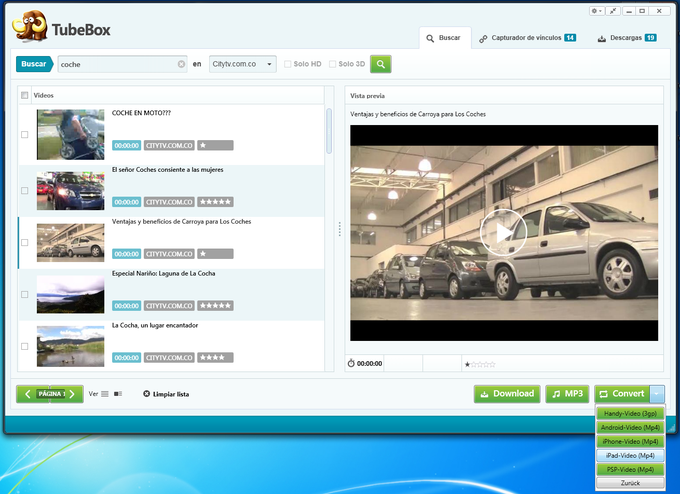Click the stopwatch duration icon under preview
The image size is (680, 494).
coord(351,363)
